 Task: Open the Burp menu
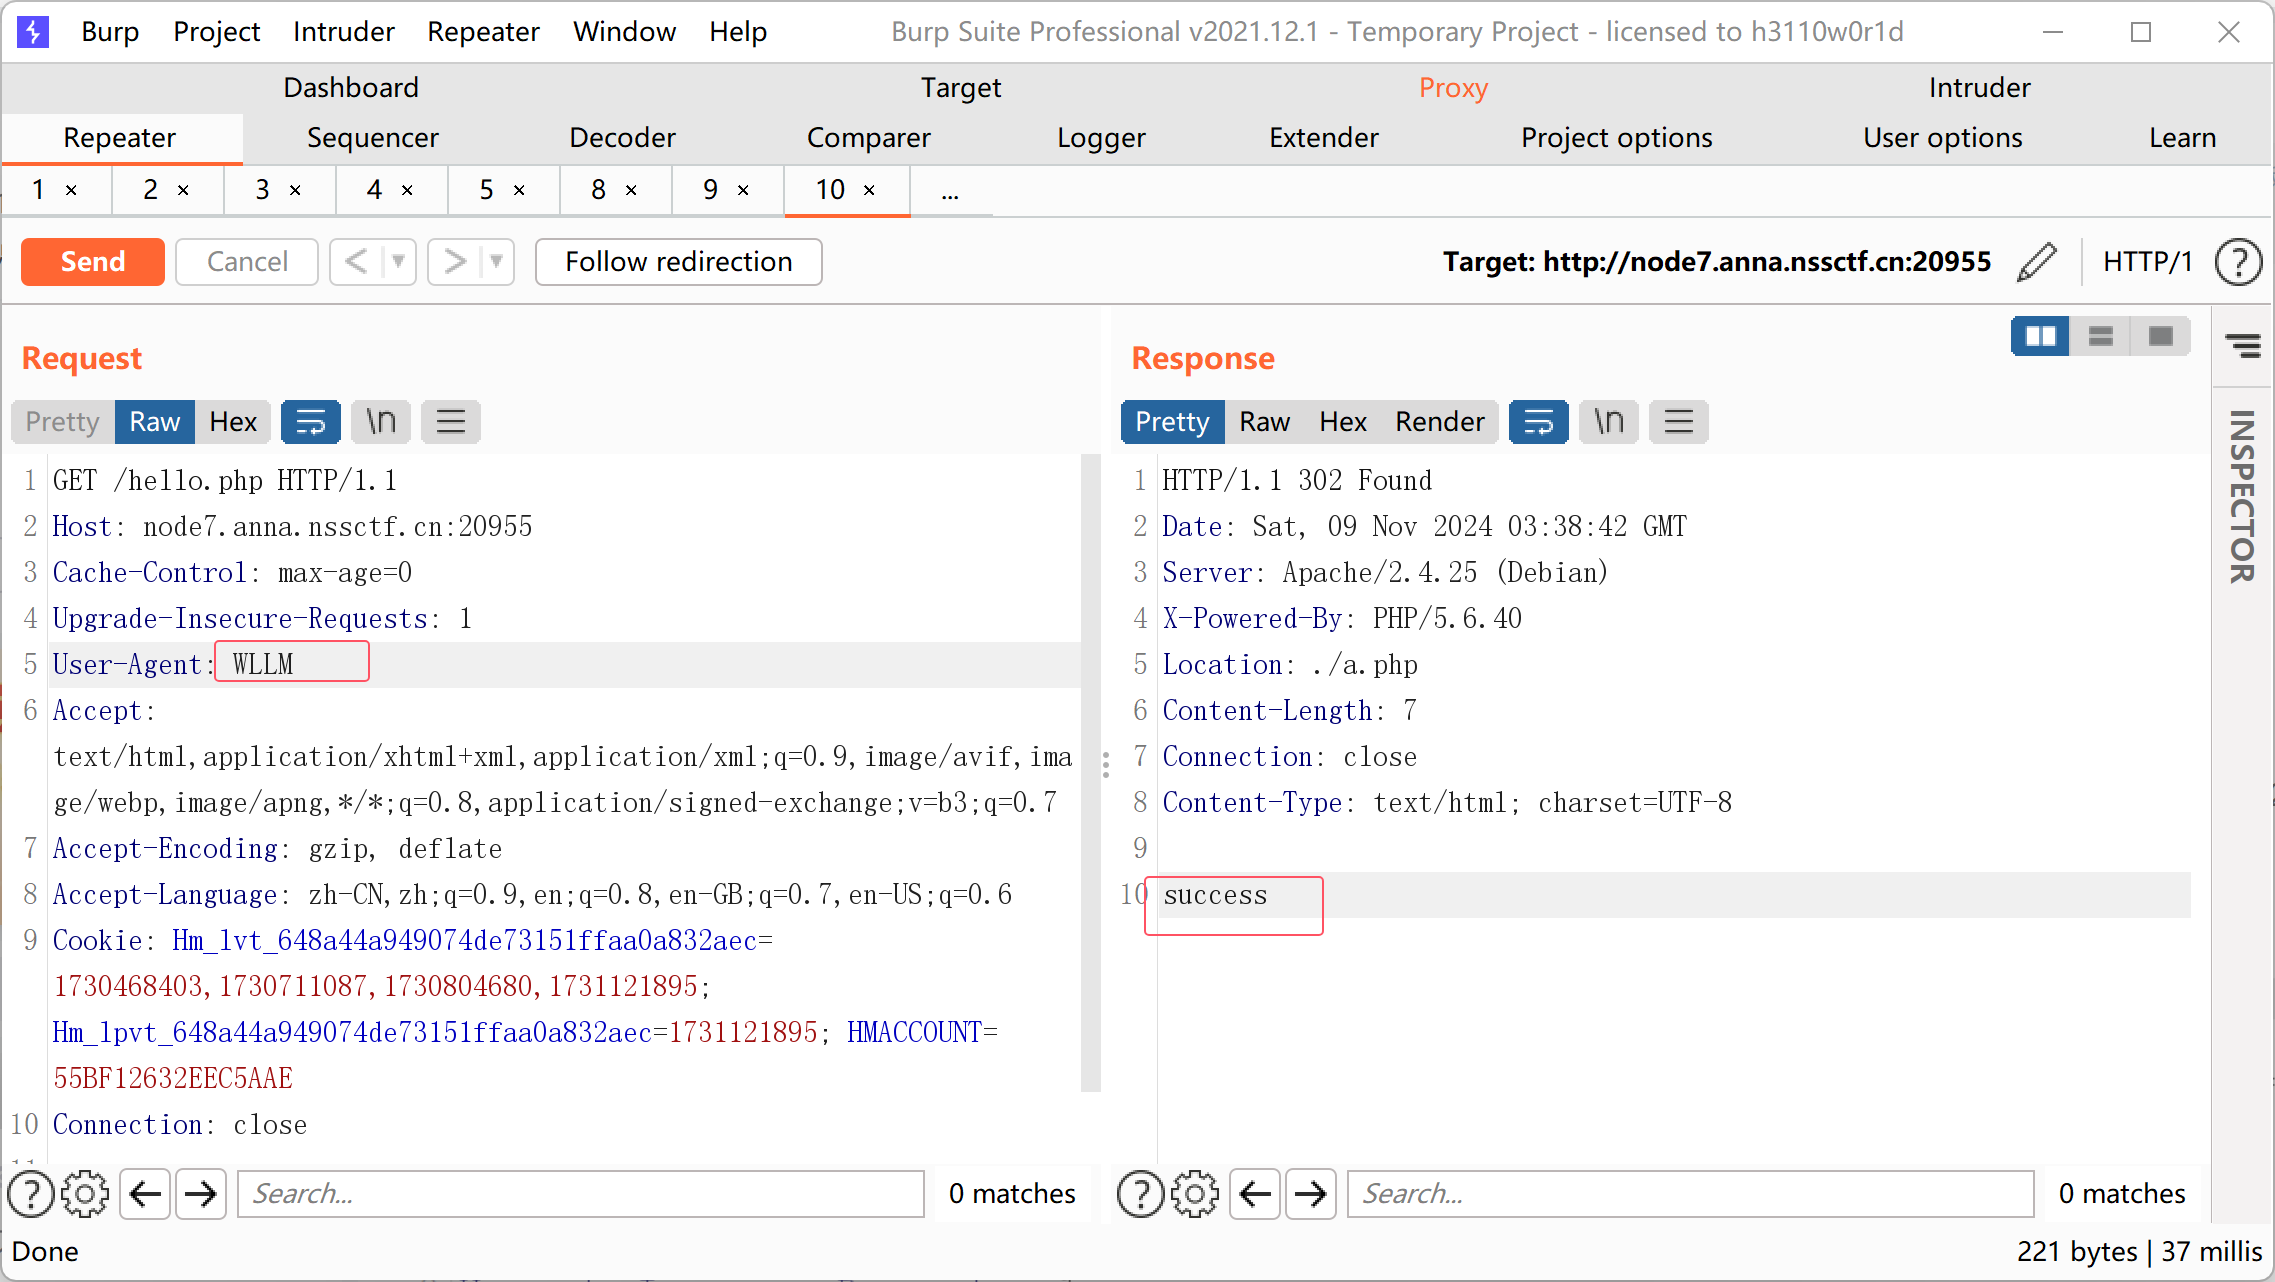point(110,32)
